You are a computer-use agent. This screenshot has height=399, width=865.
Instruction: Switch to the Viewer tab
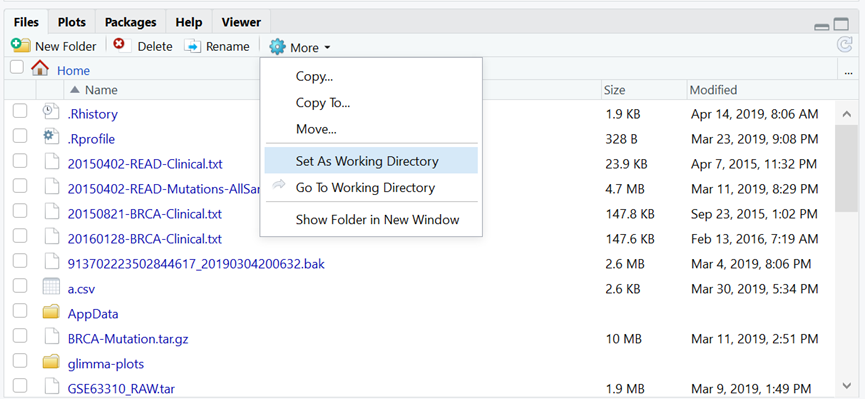(x=241, y=23)
